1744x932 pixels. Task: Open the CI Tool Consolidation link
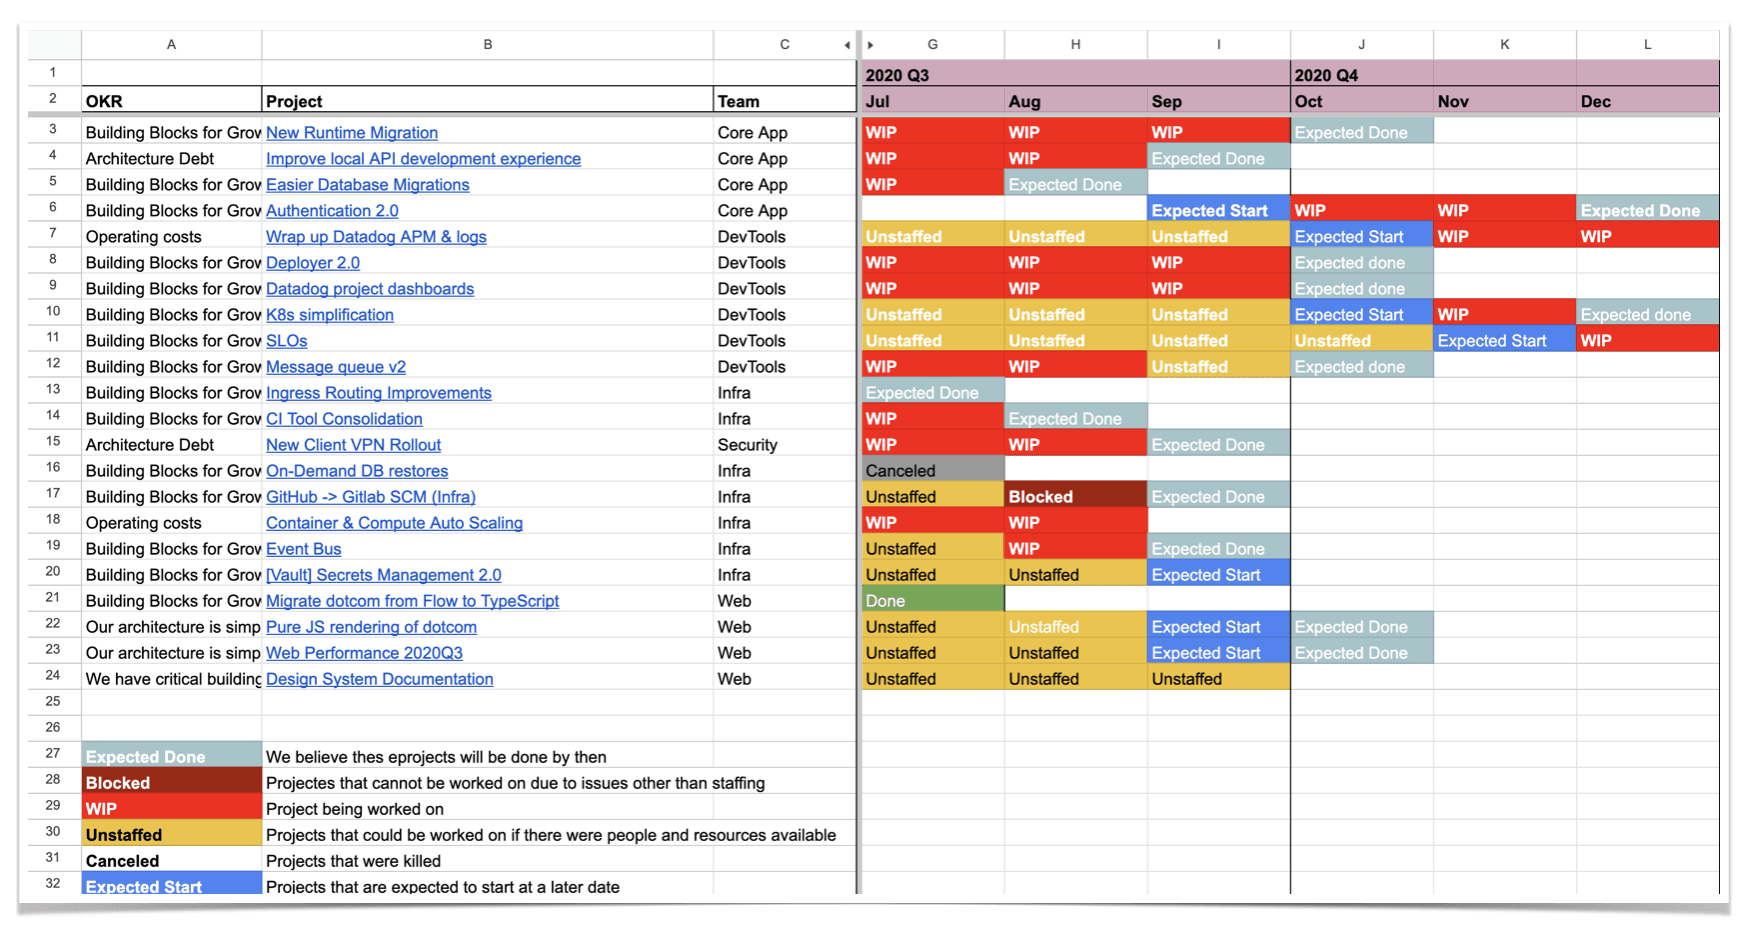[x=344, y=419]
